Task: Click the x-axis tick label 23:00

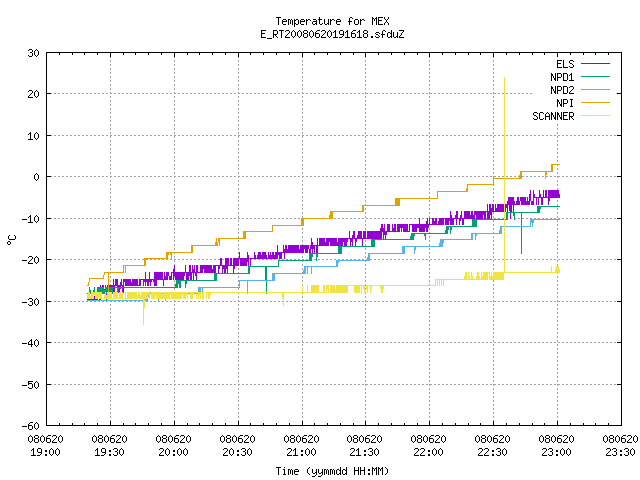Action: [x=556, y=452]
